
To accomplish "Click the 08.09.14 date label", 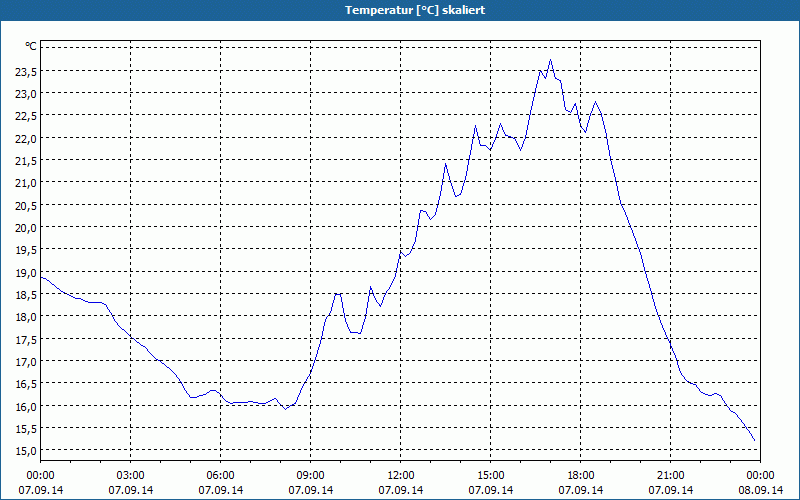I will 760,490.
